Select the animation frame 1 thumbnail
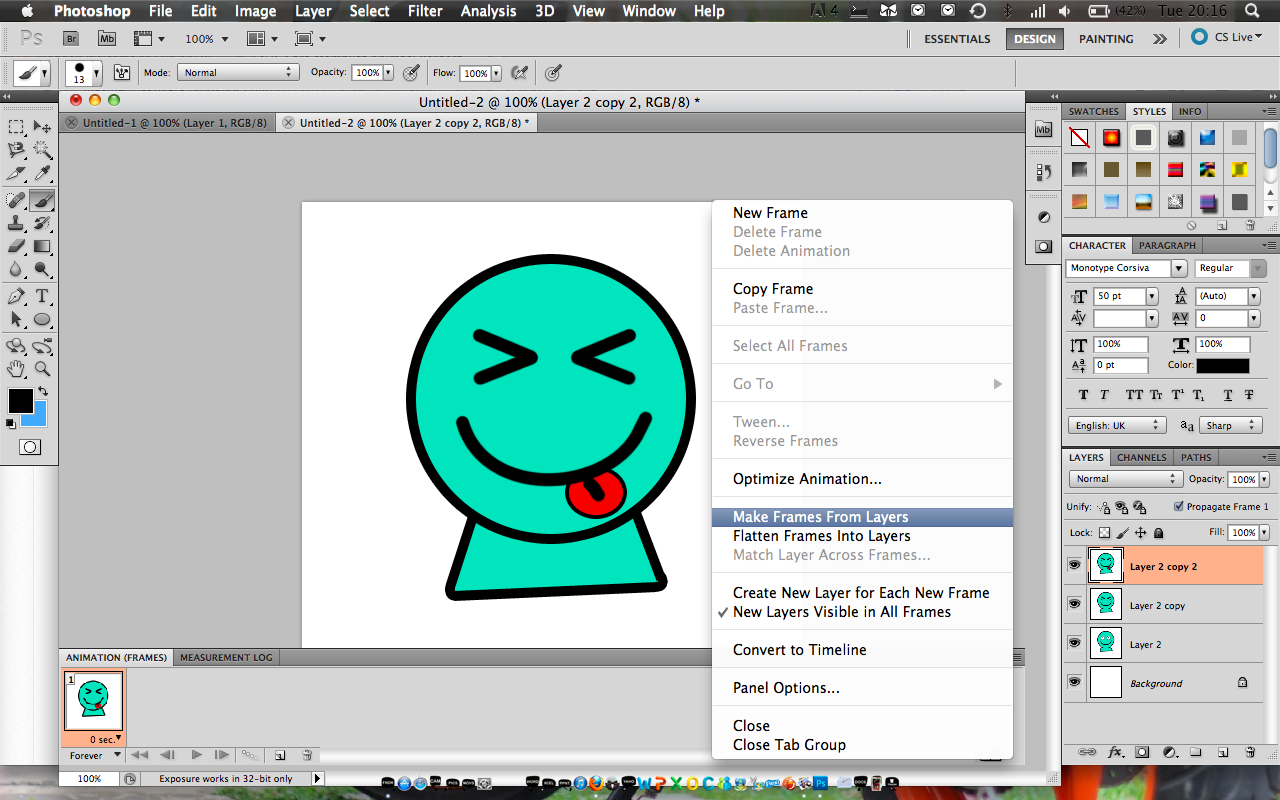Viewport: 1280px width, 800px height. 93,702
